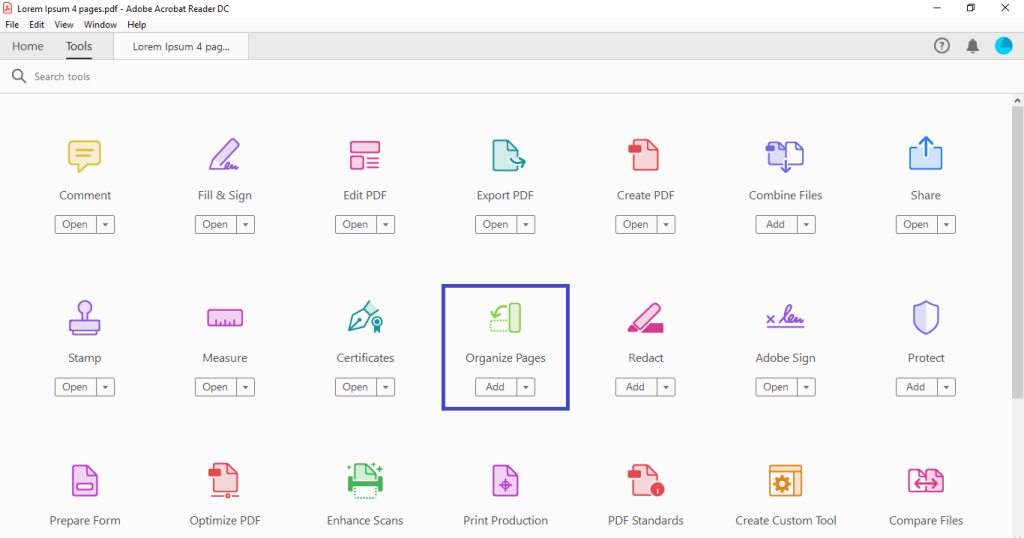Expand the Stamp dropdown arrow
Image resolution: width=1024 pixels, height=538 pixels.
pos(105,387)
